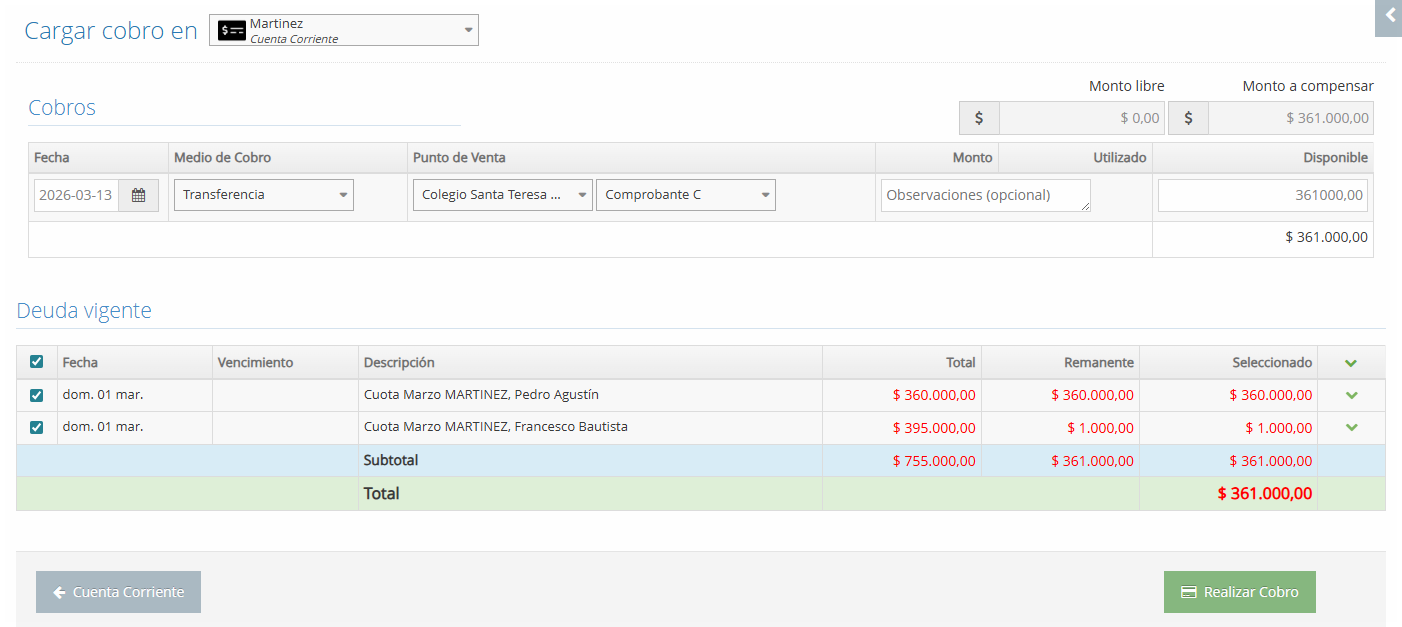The image size is (1402, 627).
Task: Click green chevron in debt table header
Action: coord(1352,363)
